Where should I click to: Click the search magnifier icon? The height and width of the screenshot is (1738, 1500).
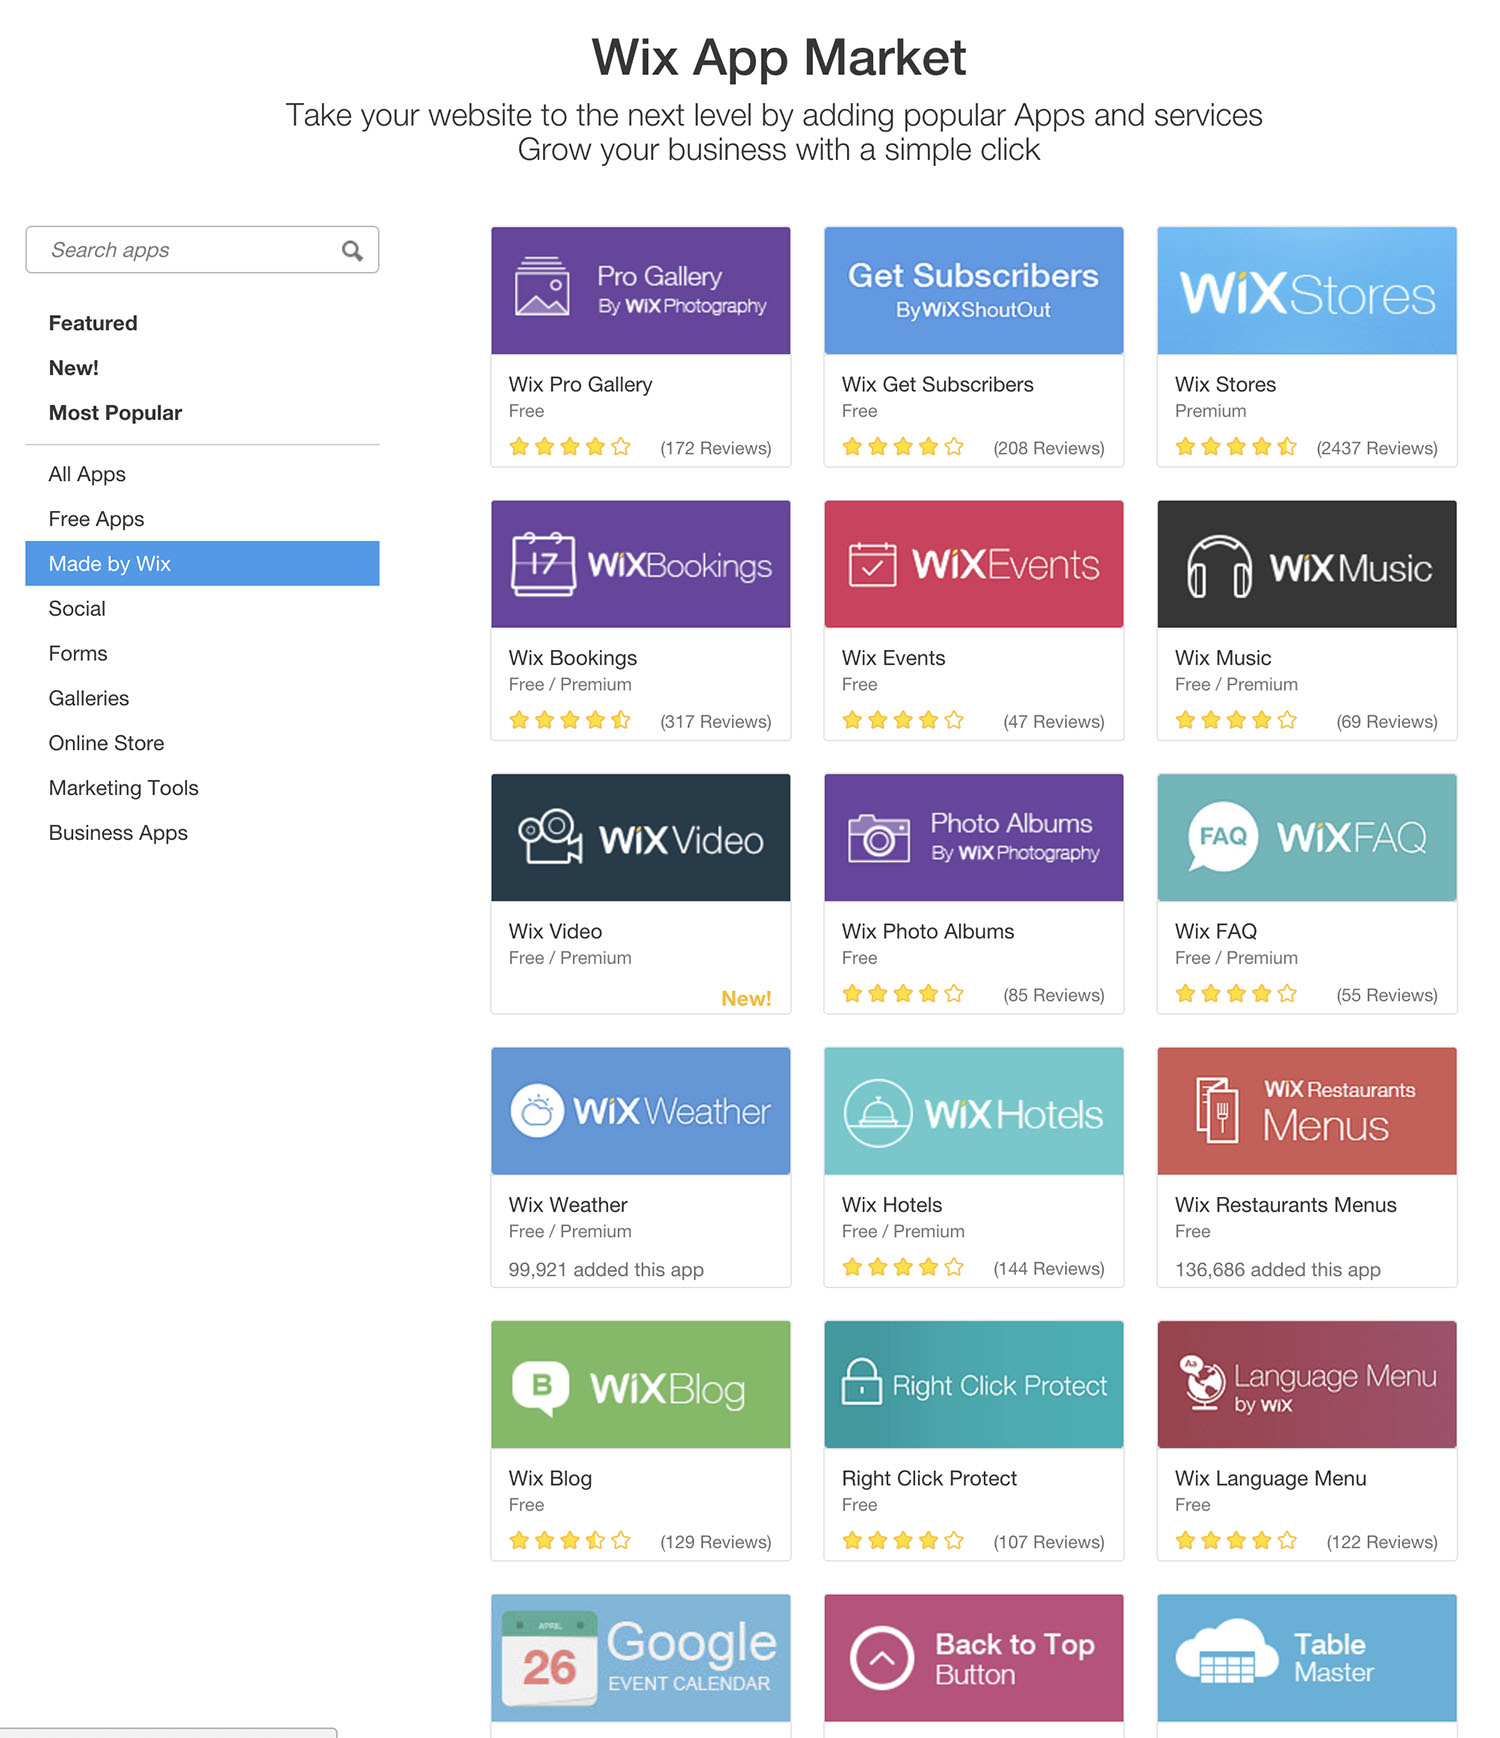352,250
